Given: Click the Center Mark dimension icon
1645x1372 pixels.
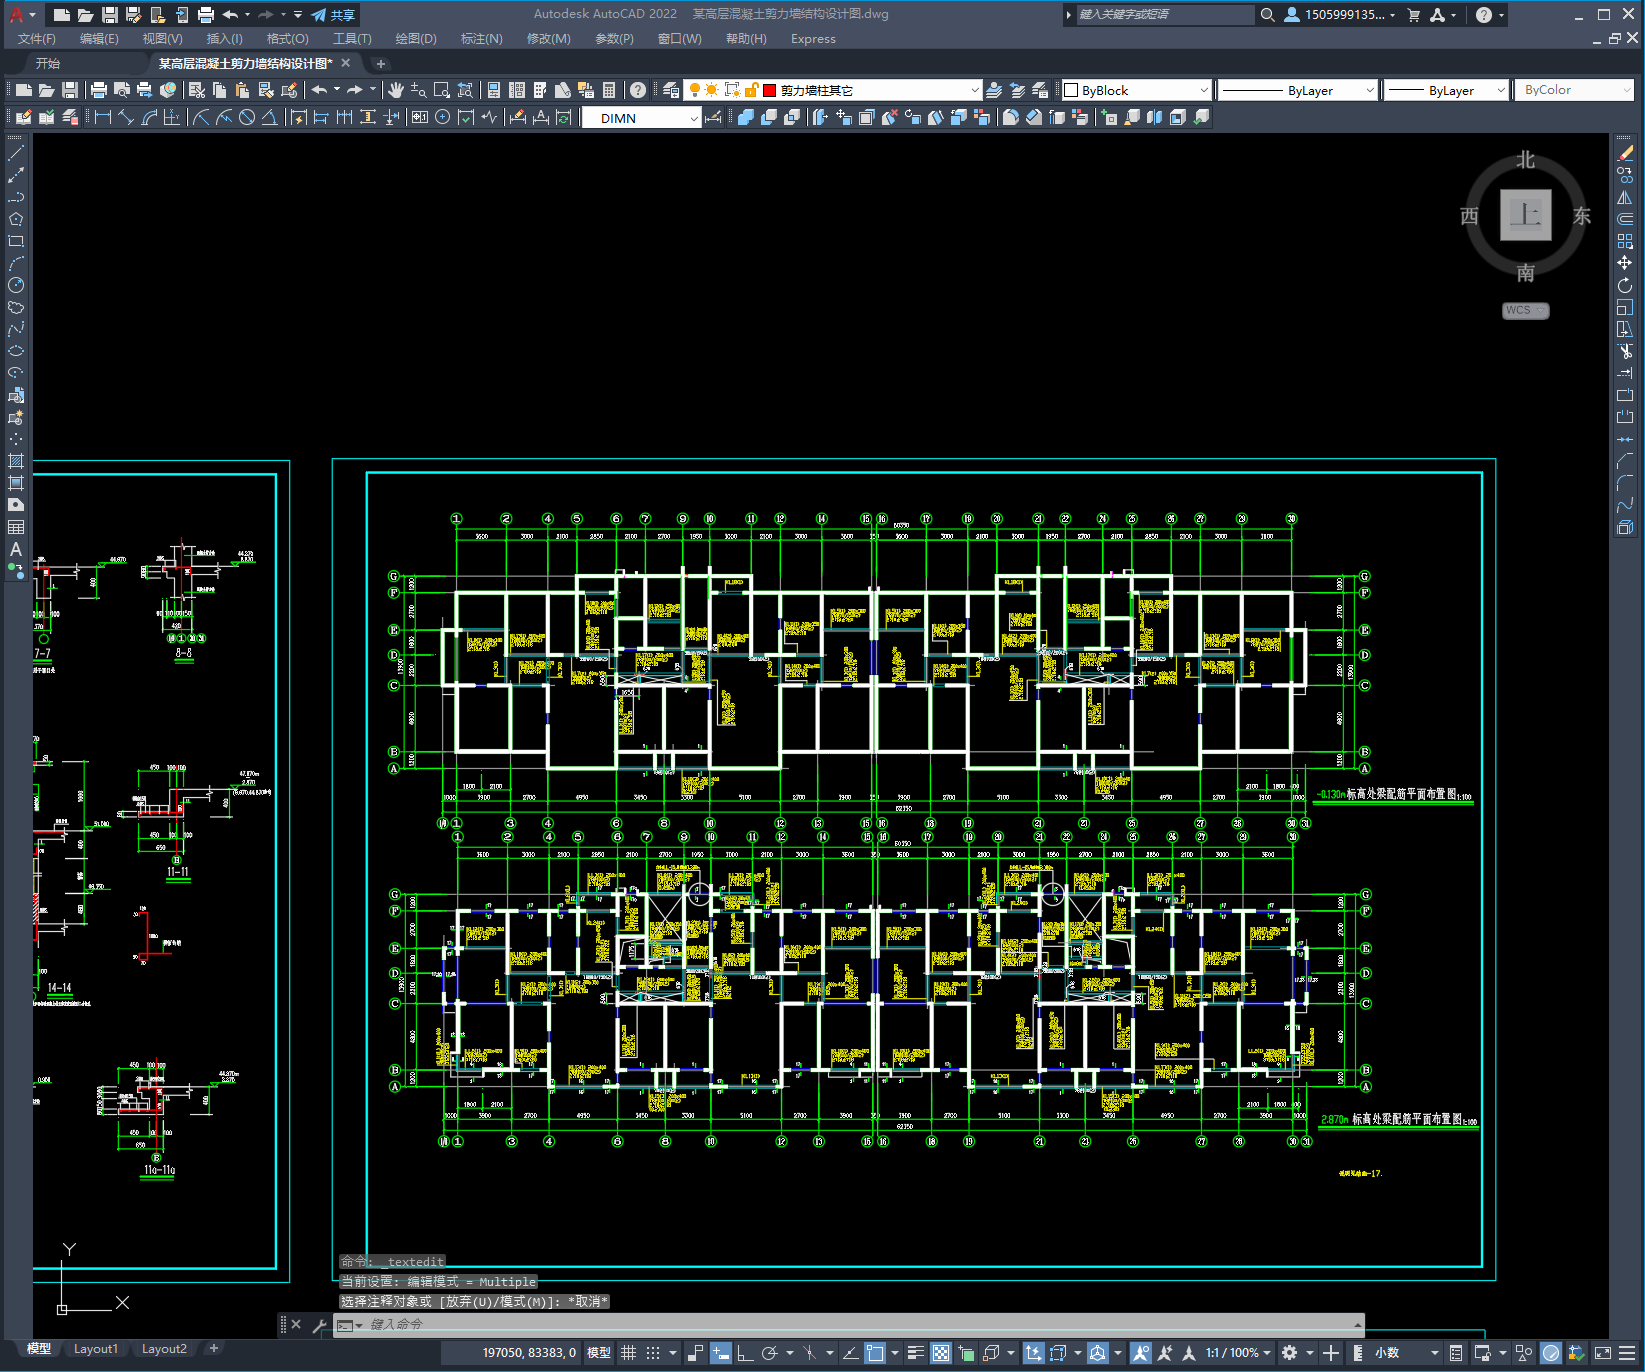Looking at the screenshot, I should point(443,118).
